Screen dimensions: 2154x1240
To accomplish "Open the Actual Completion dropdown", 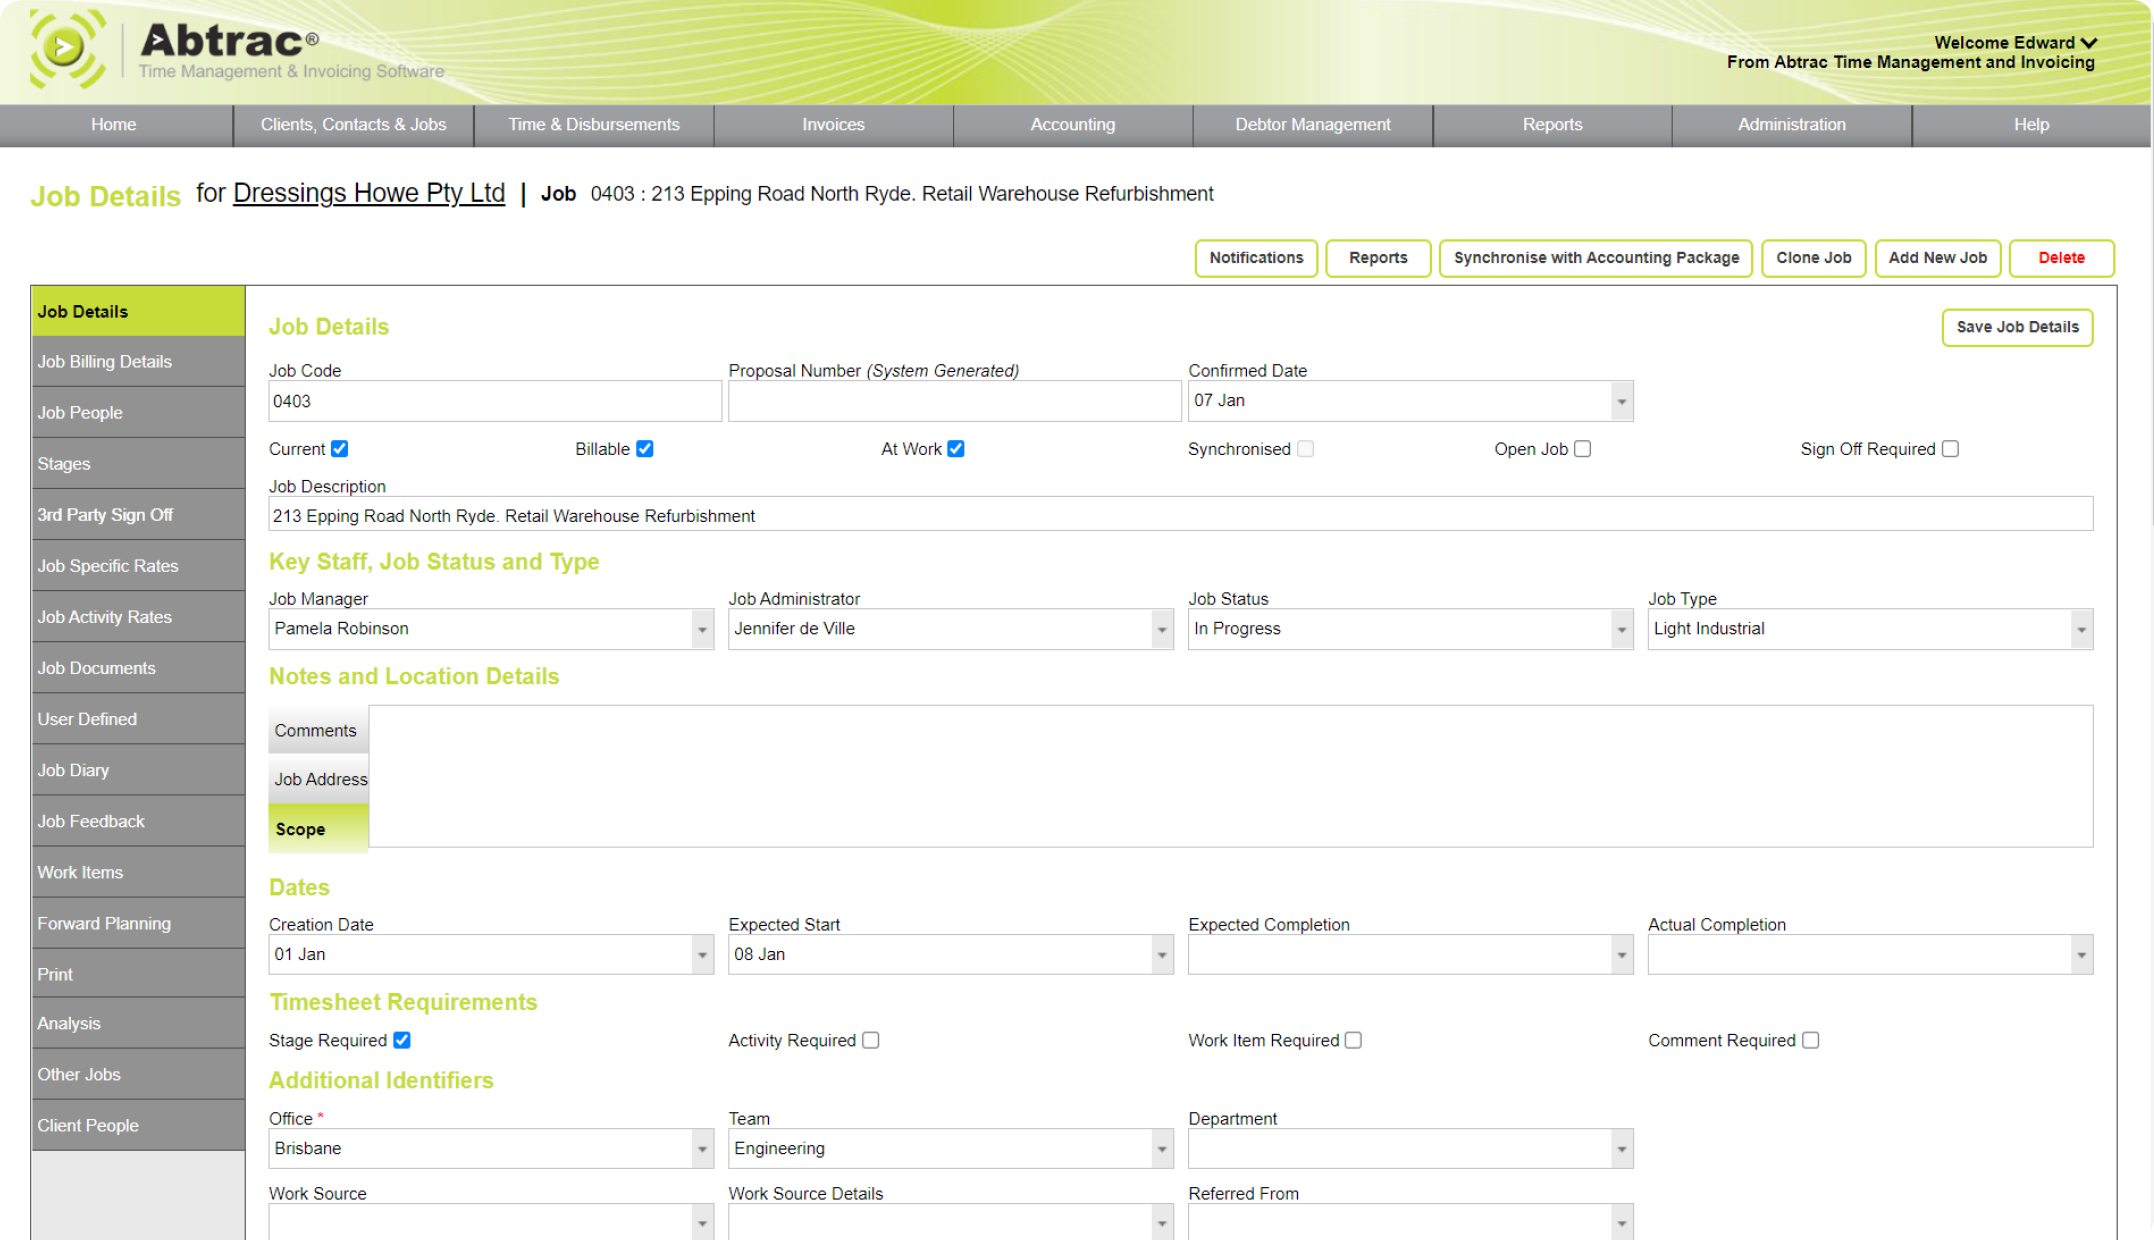I will [x=2081, y=955].
